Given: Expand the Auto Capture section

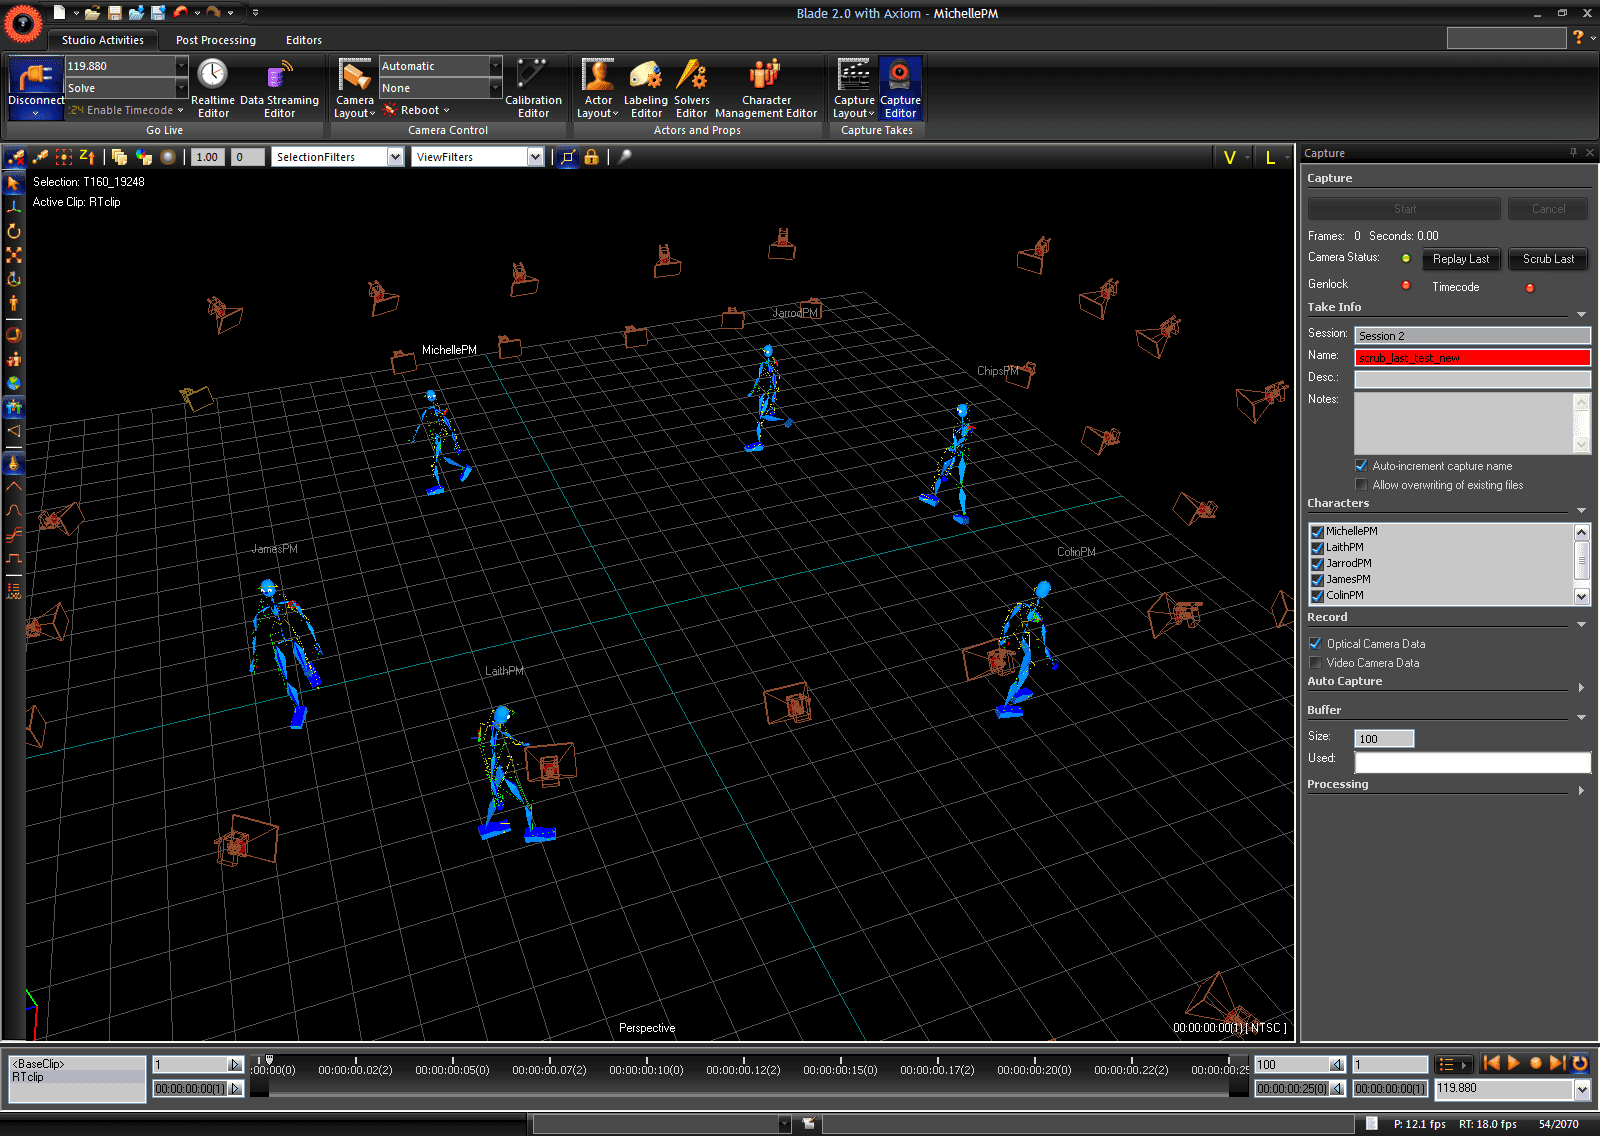Looking at the screenshot, I should point(1581,687).
